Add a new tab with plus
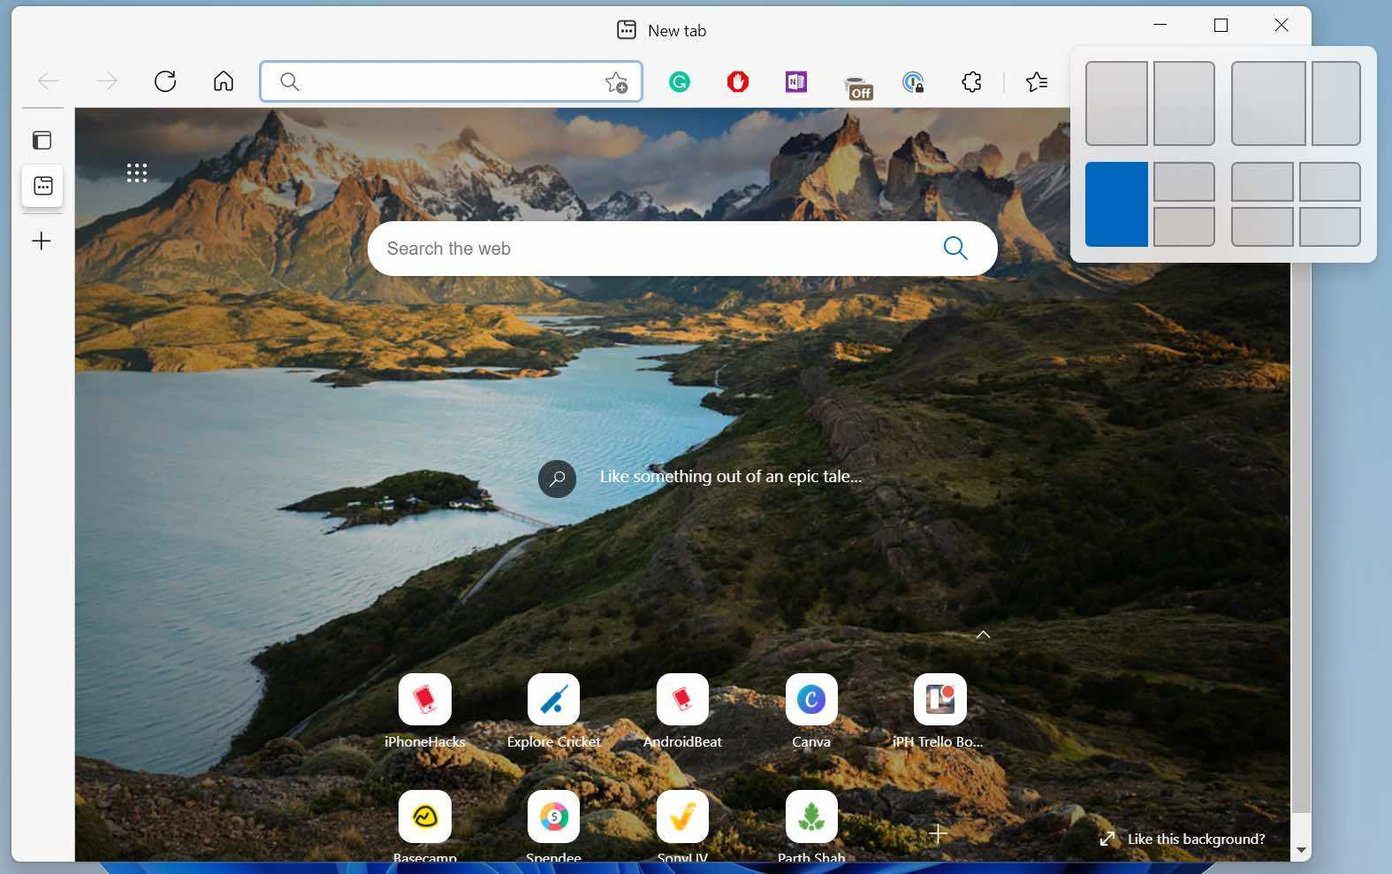Viewport: 1392px width, 874px height. [x=42, y=241]
